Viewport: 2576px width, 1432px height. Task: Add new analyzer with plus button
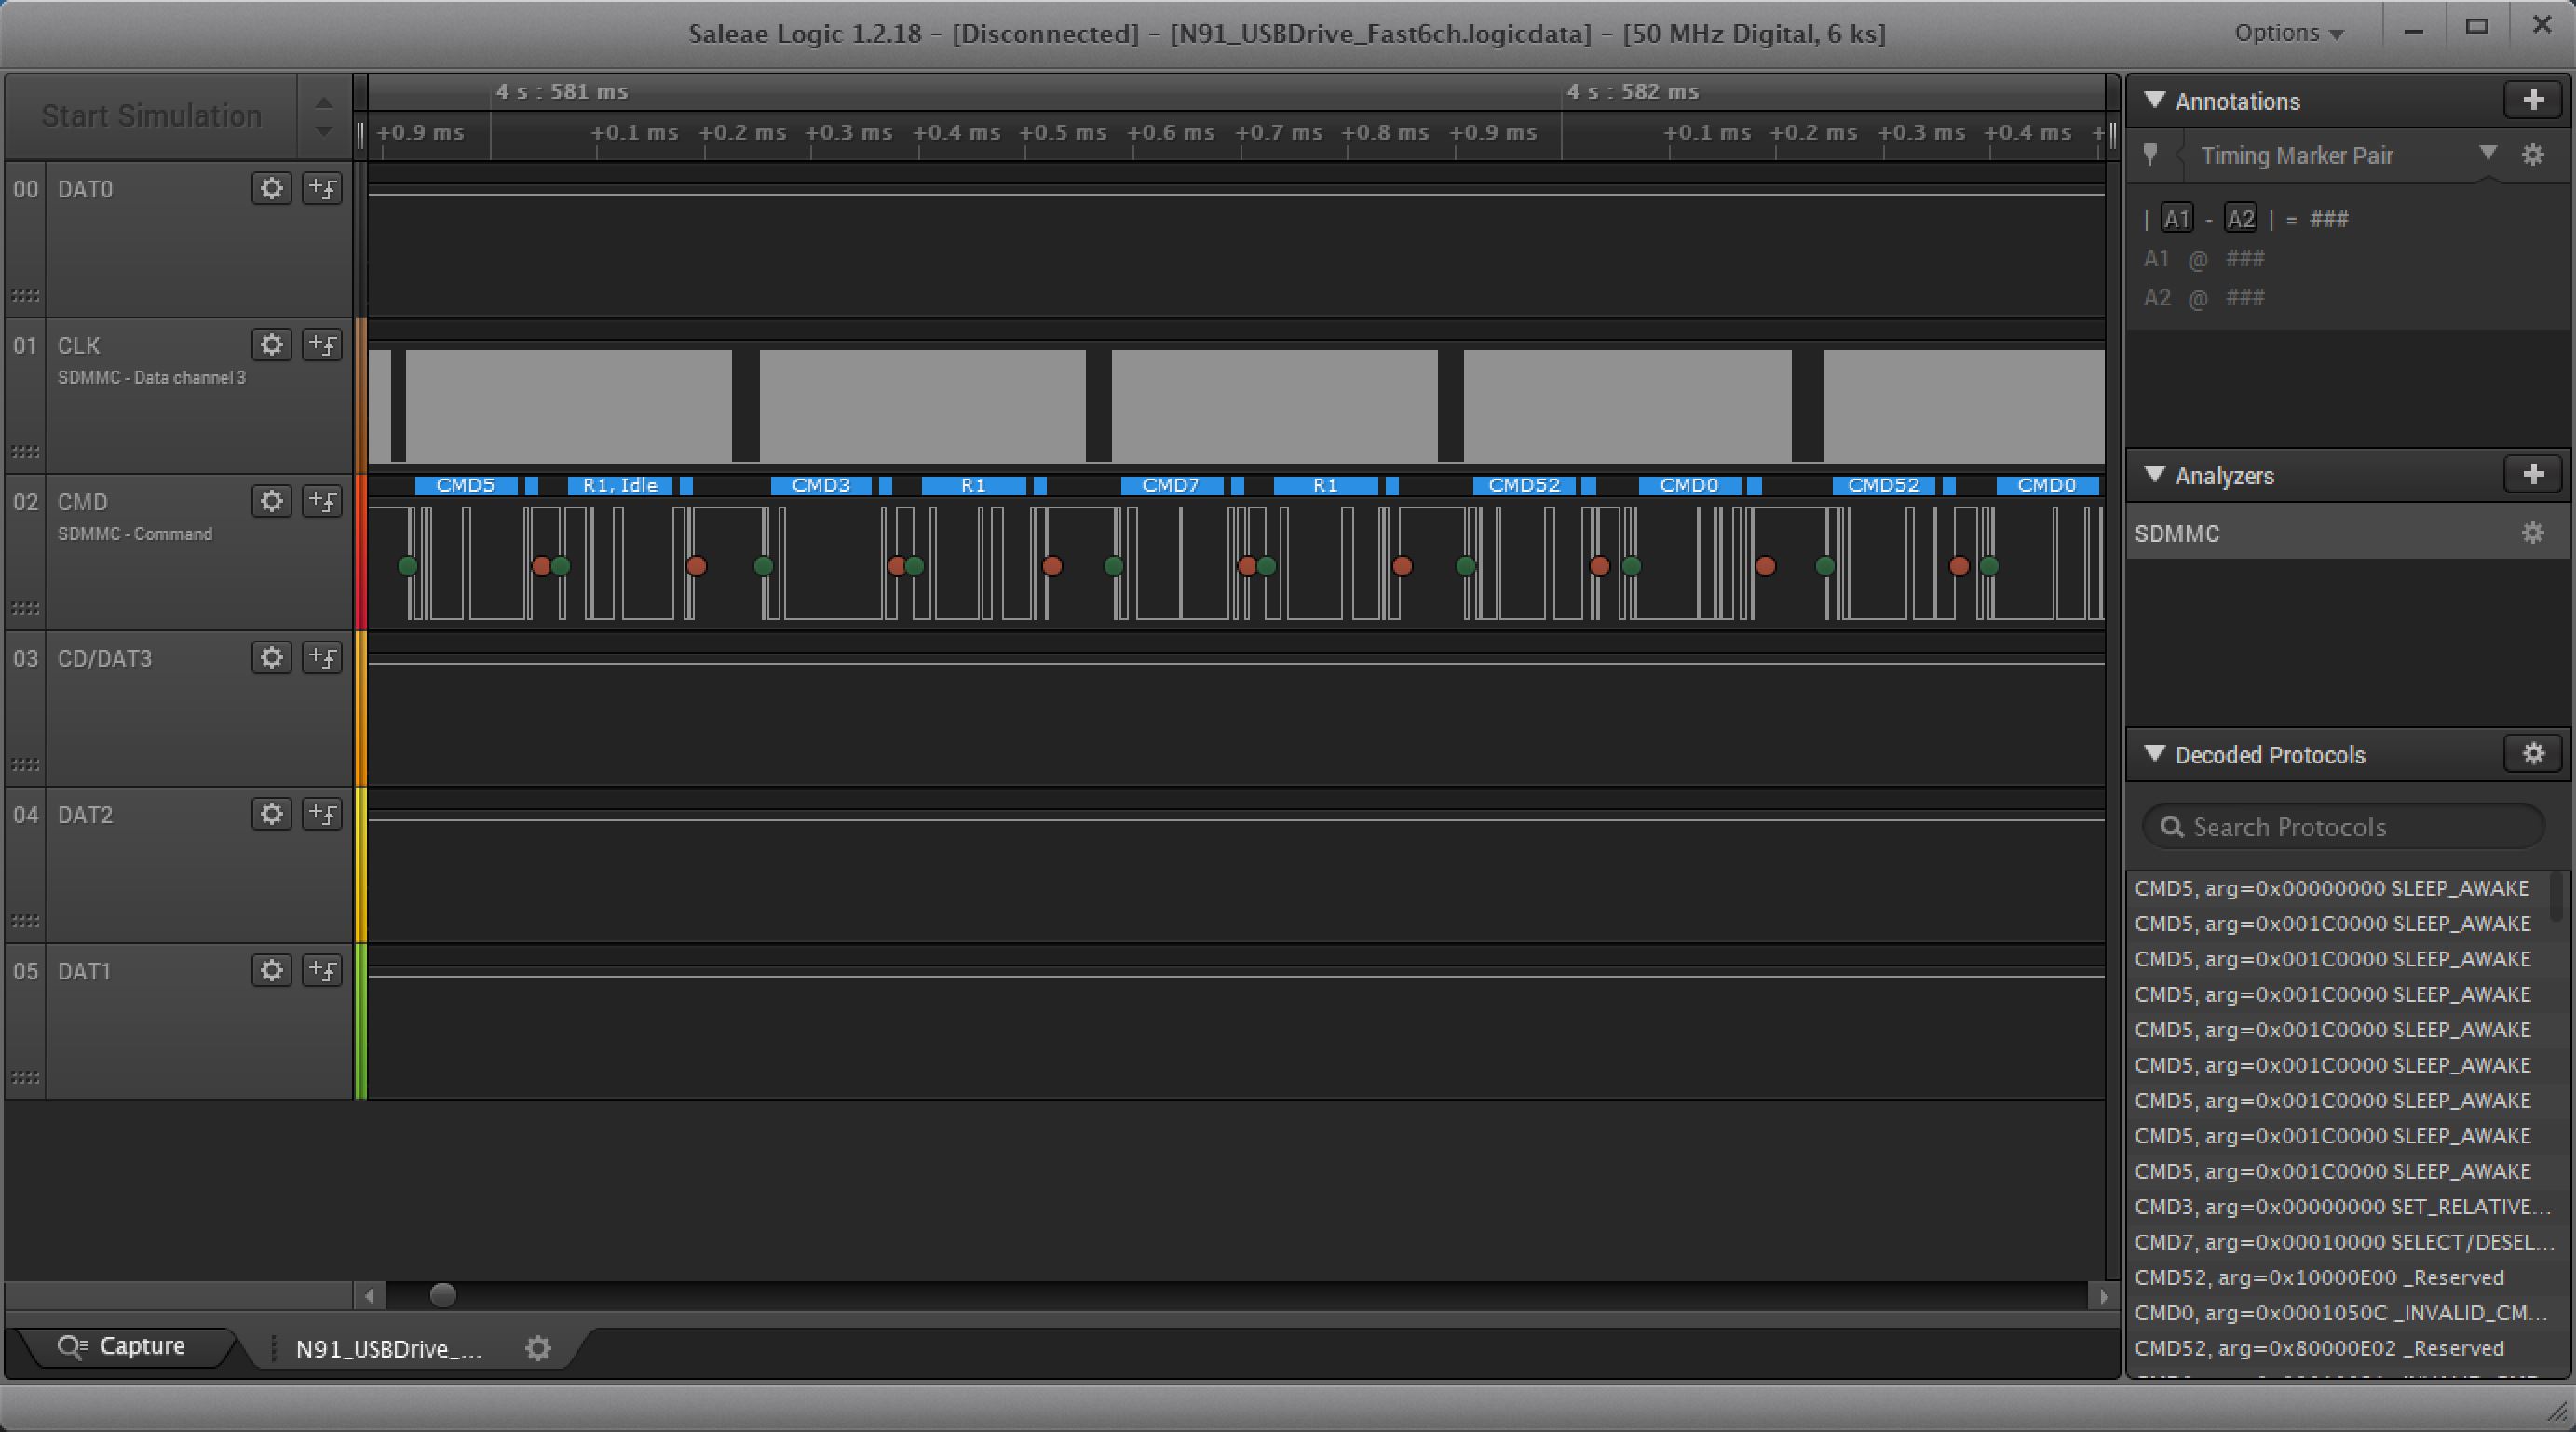2532,475
